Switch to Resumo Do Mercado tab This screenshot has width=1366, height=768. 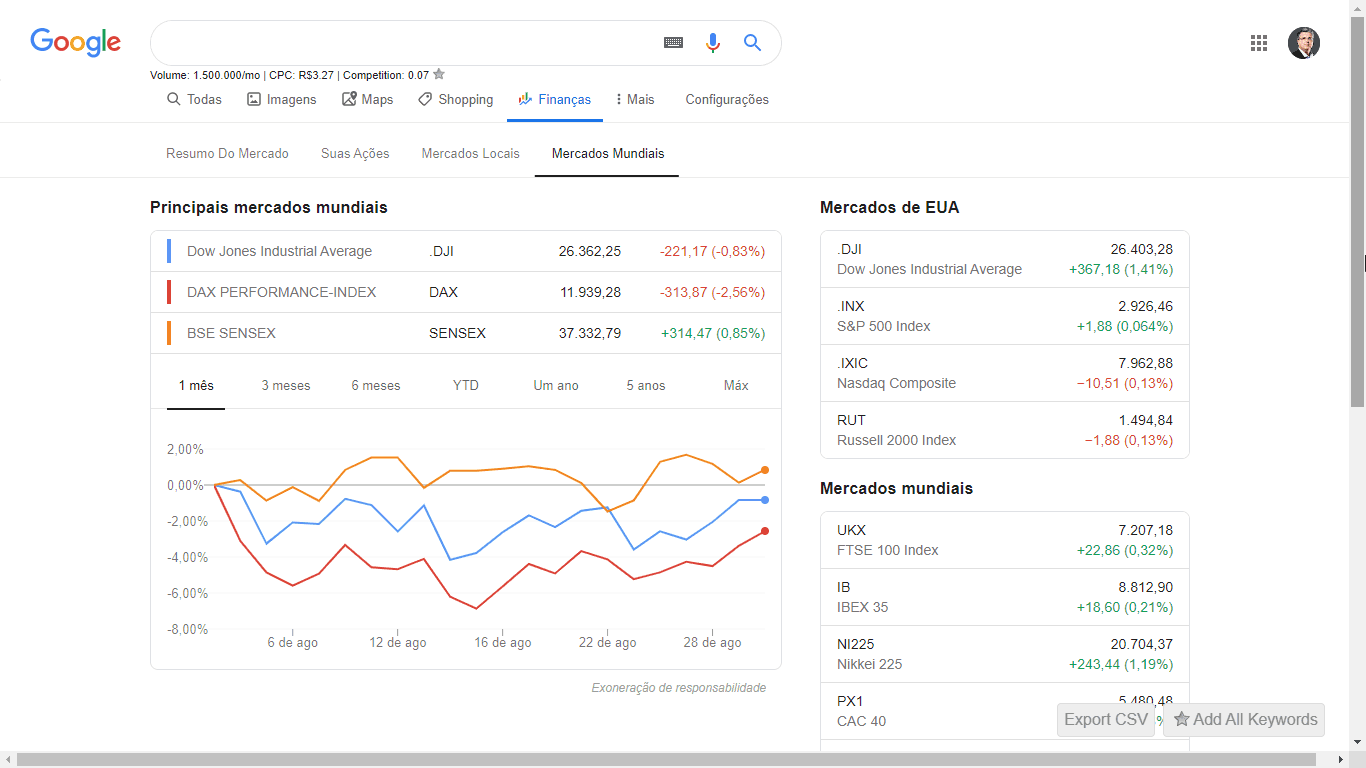click(x=227, y=153)
